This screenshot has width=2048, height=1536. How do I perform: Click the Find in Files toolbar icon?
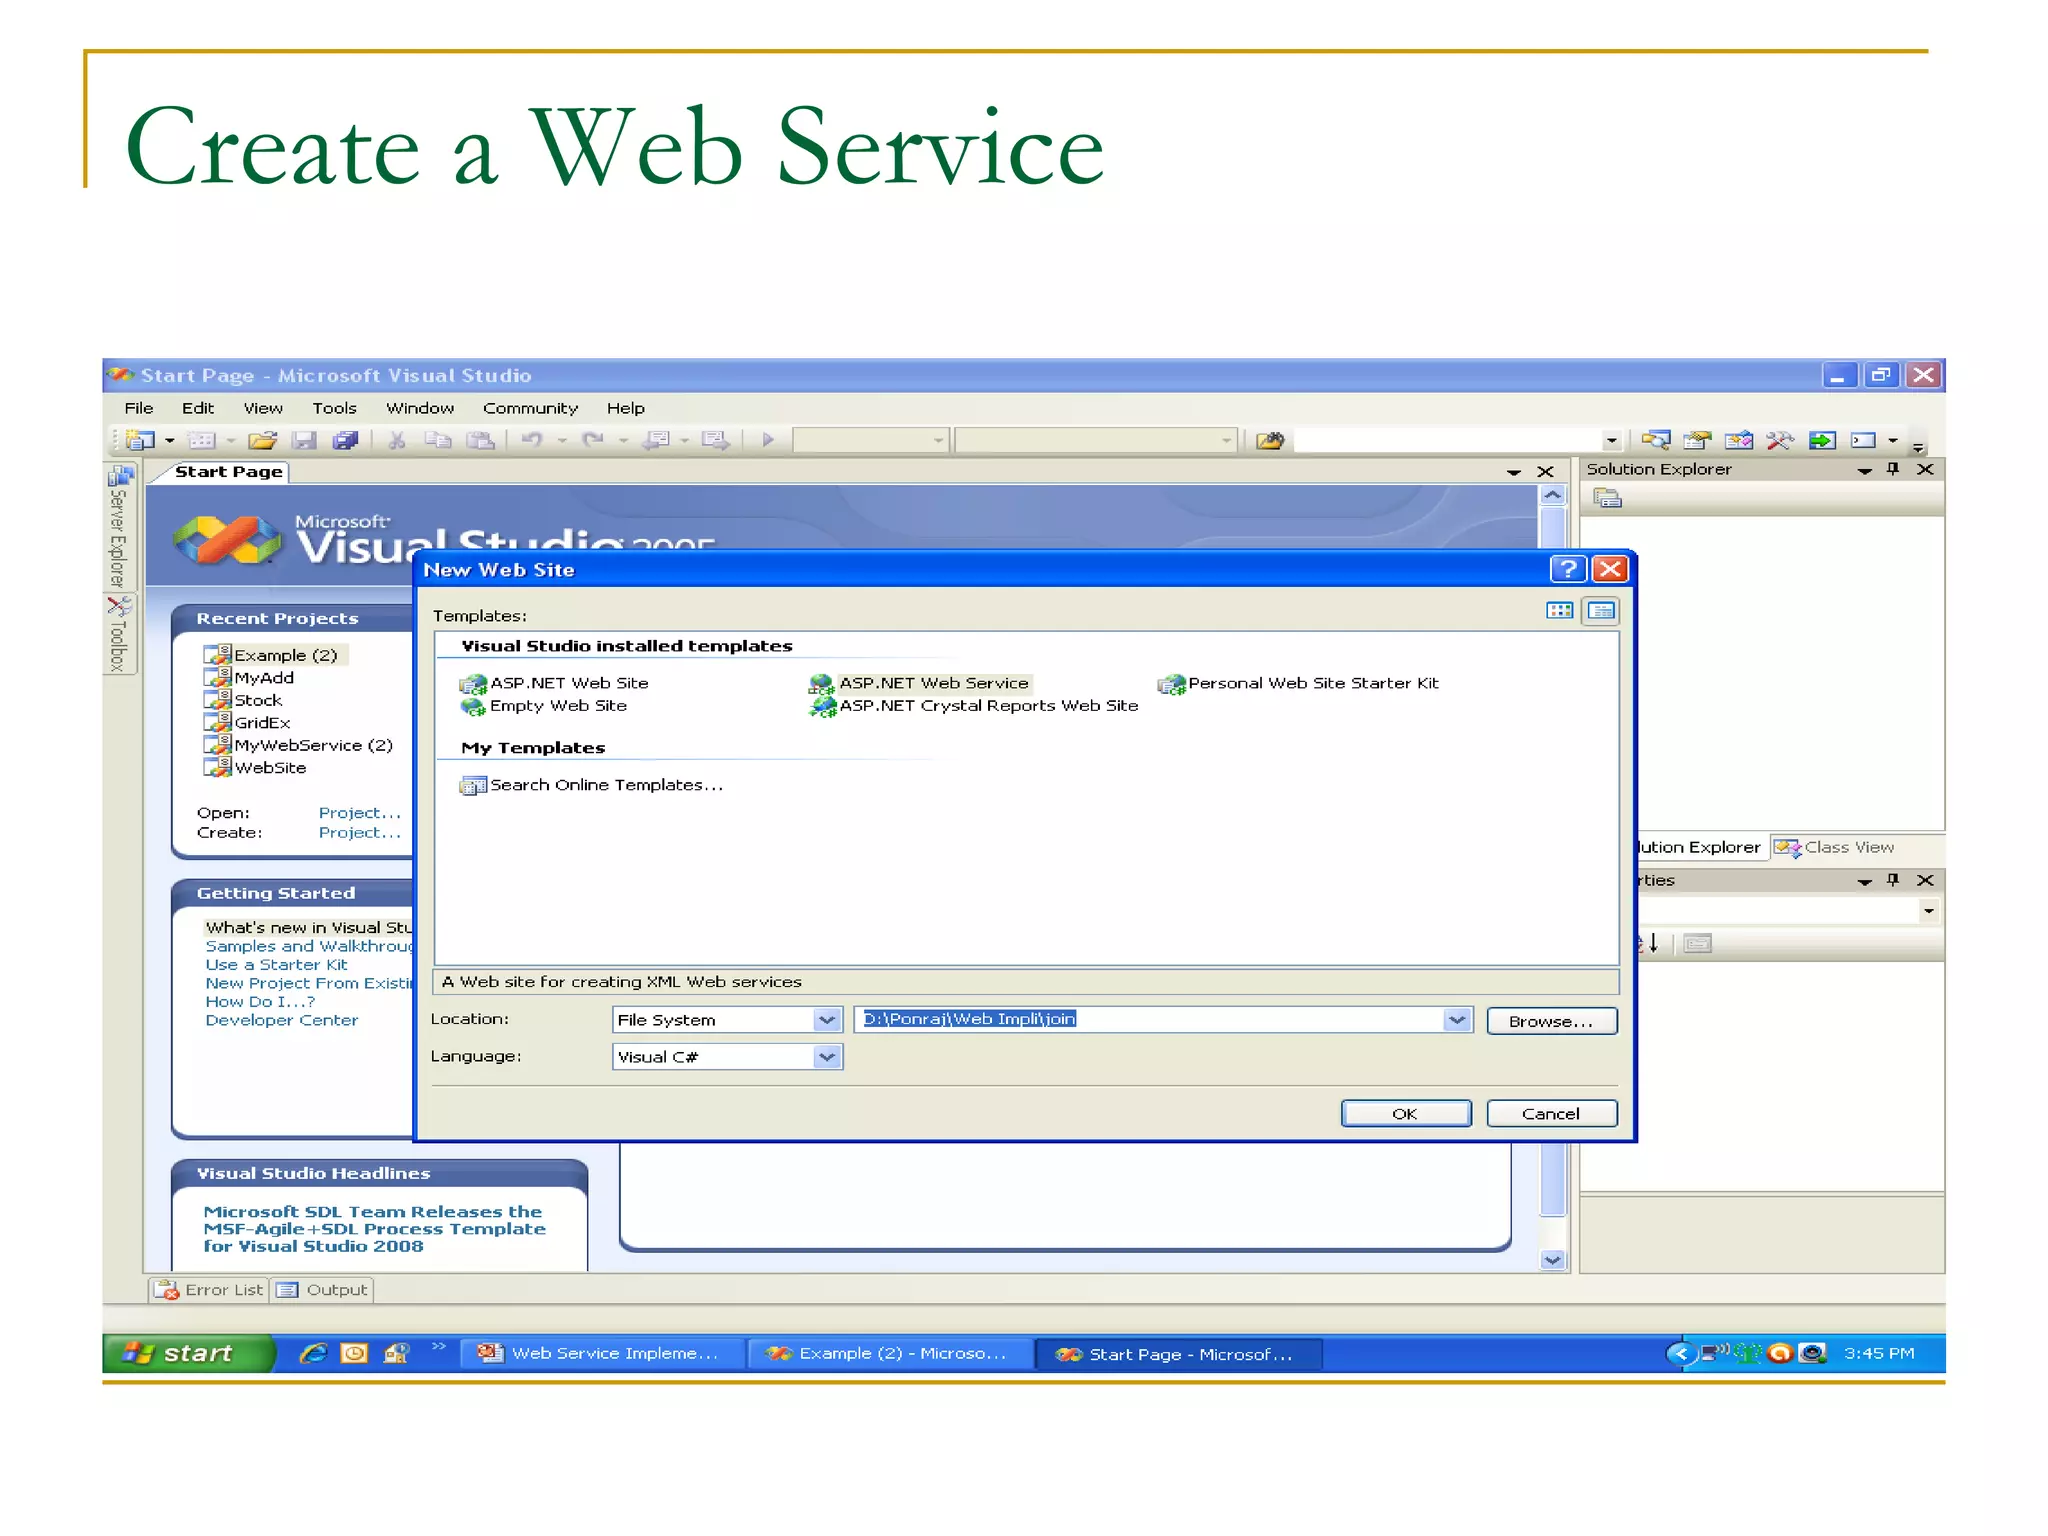(x=1270, y=440)
